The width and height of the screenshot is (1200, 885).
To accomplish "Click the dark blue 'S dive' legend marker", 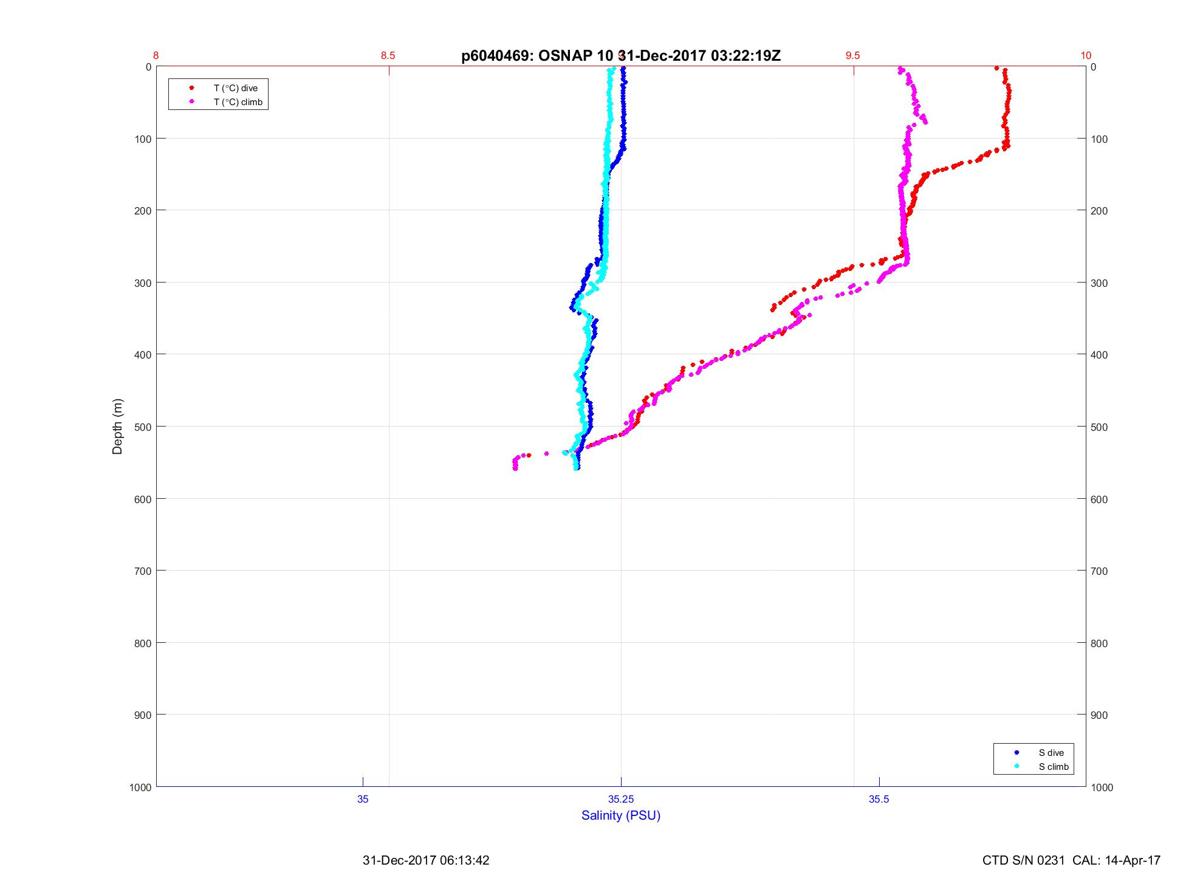I will click(1016, 752).
